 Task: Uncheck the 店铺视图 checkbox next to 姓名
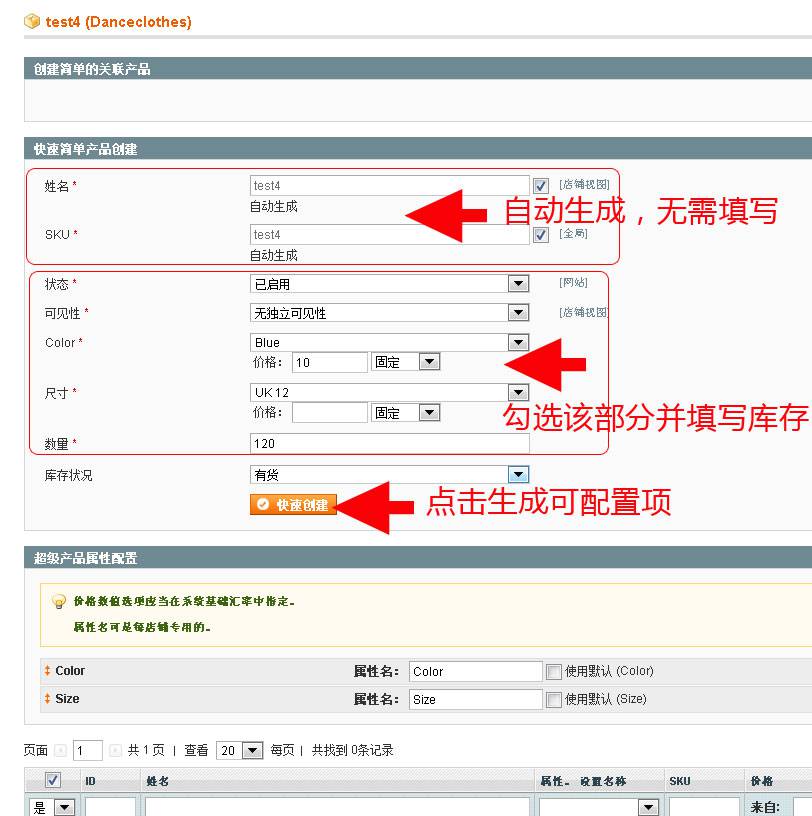540,185
